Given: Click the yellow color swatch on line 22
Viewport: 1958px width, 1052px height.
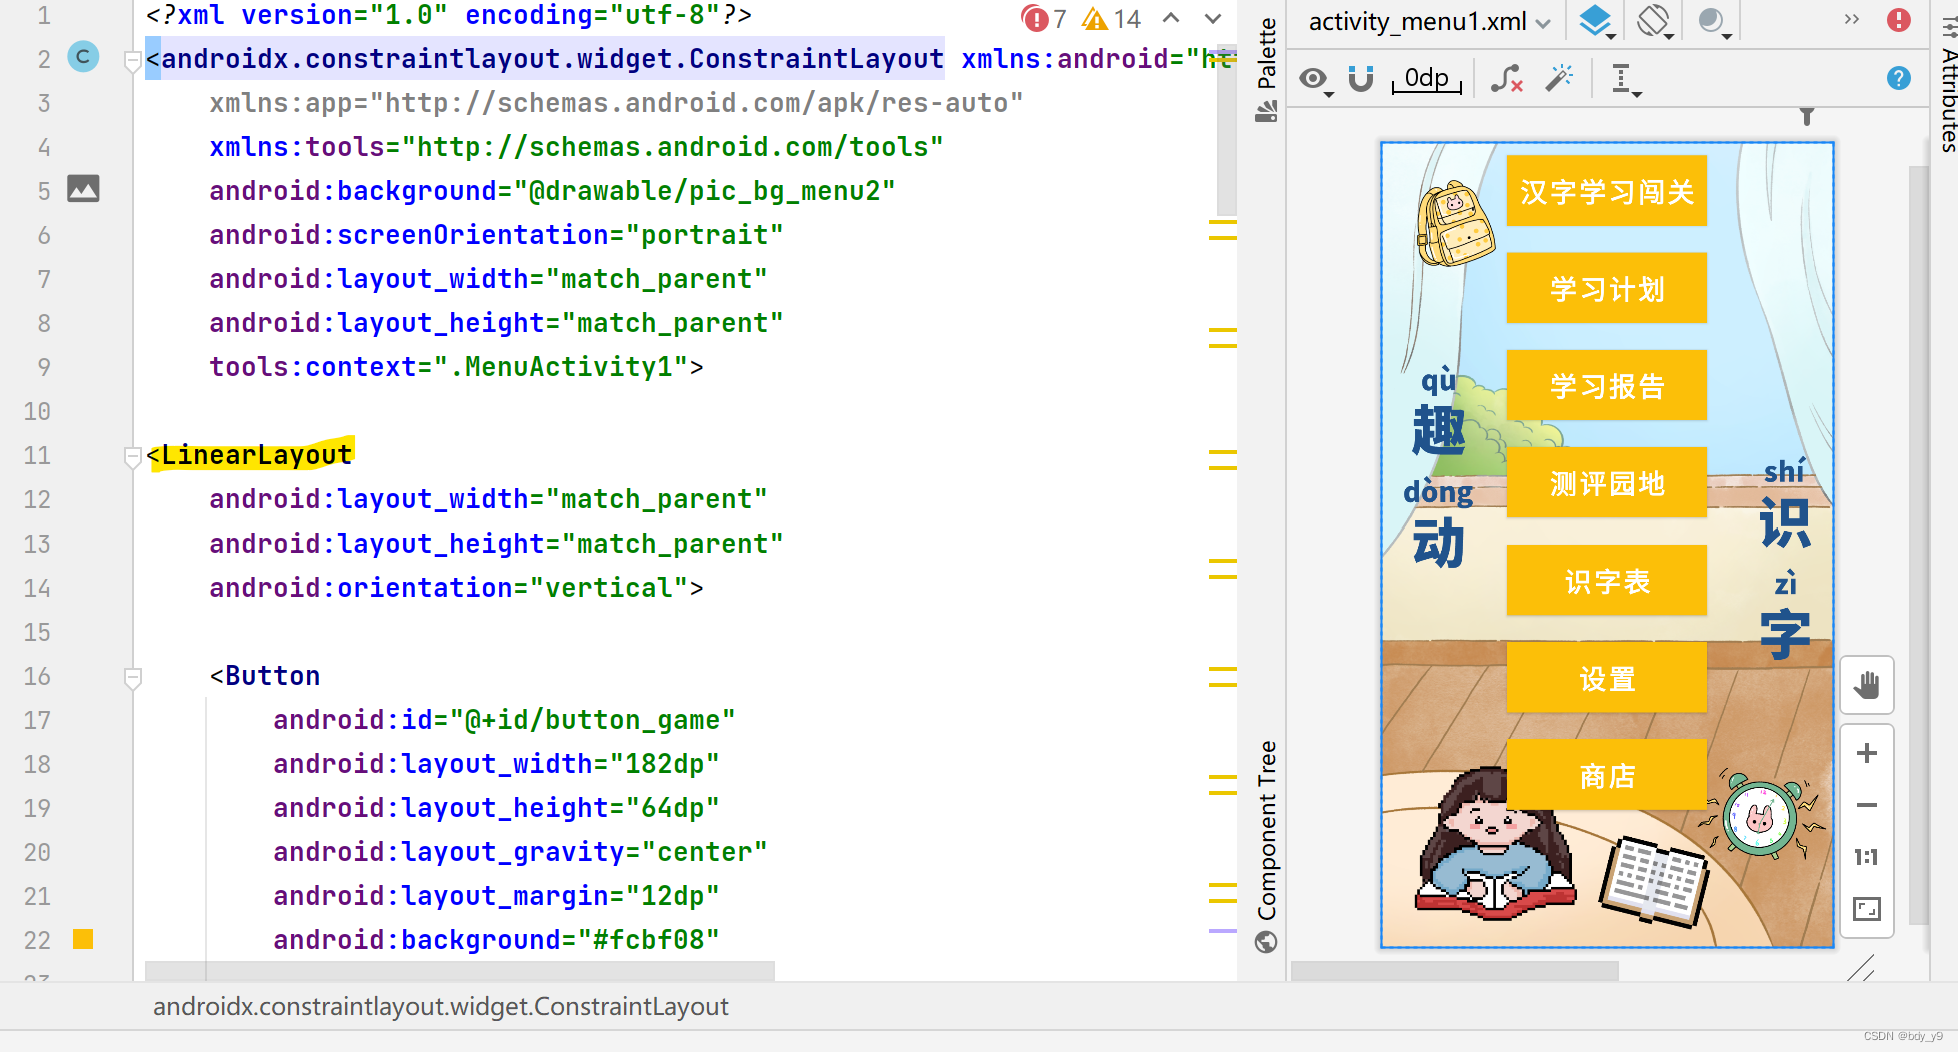Looking at the screenshot, I should pyautogui.click(x=83, y=940).
